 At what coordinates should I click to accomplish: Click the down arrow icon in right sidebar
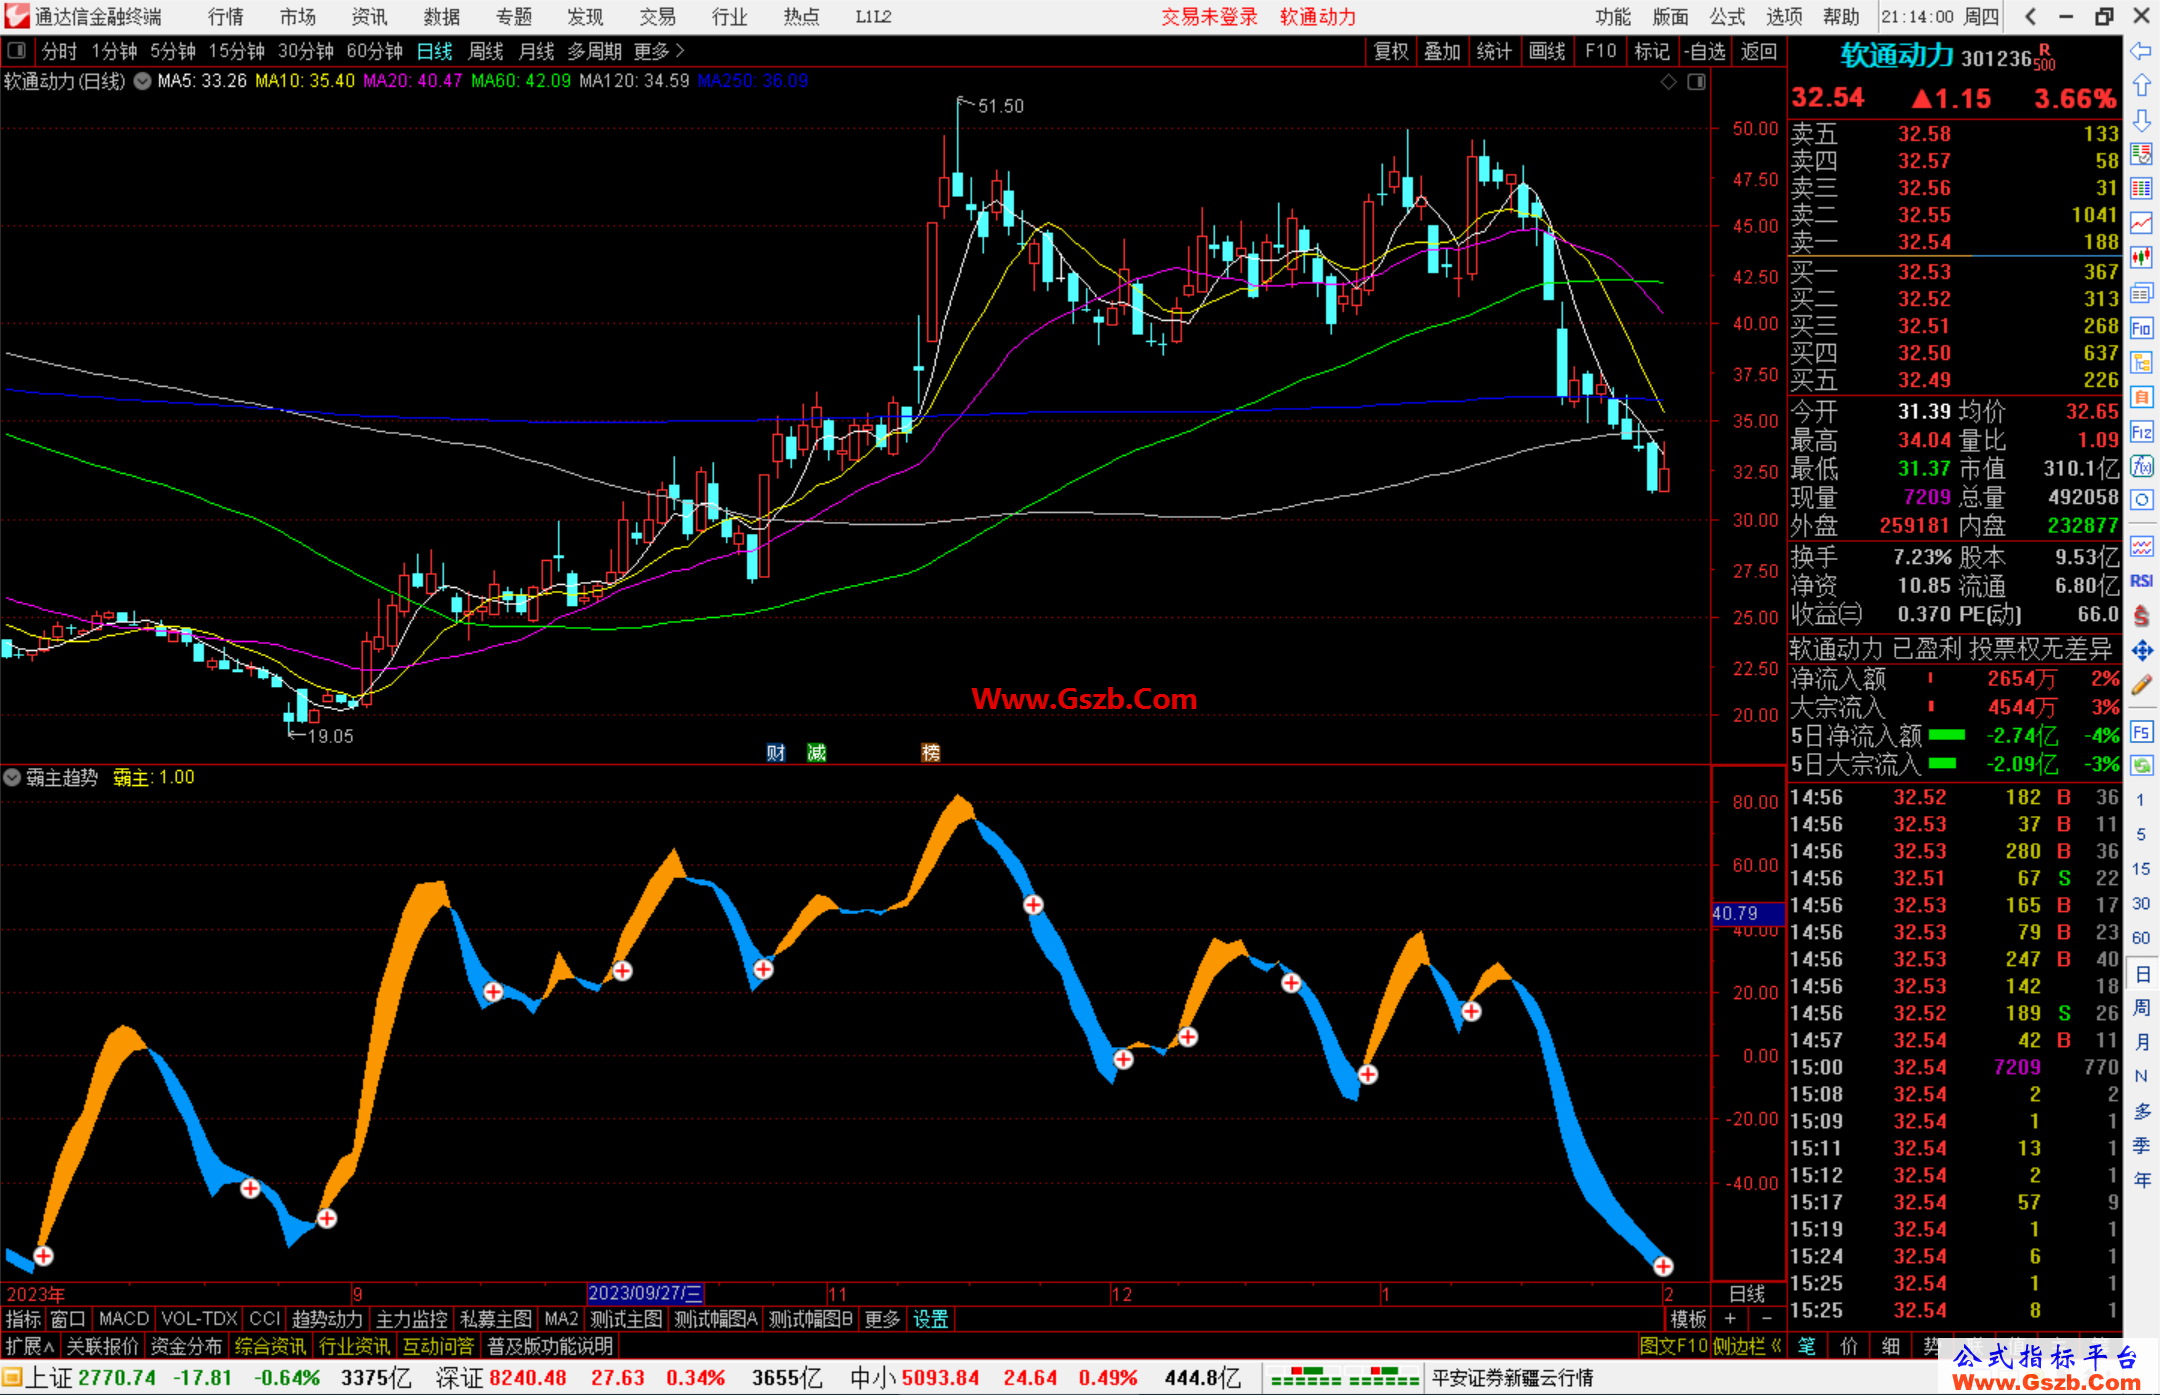[2141, 121]
